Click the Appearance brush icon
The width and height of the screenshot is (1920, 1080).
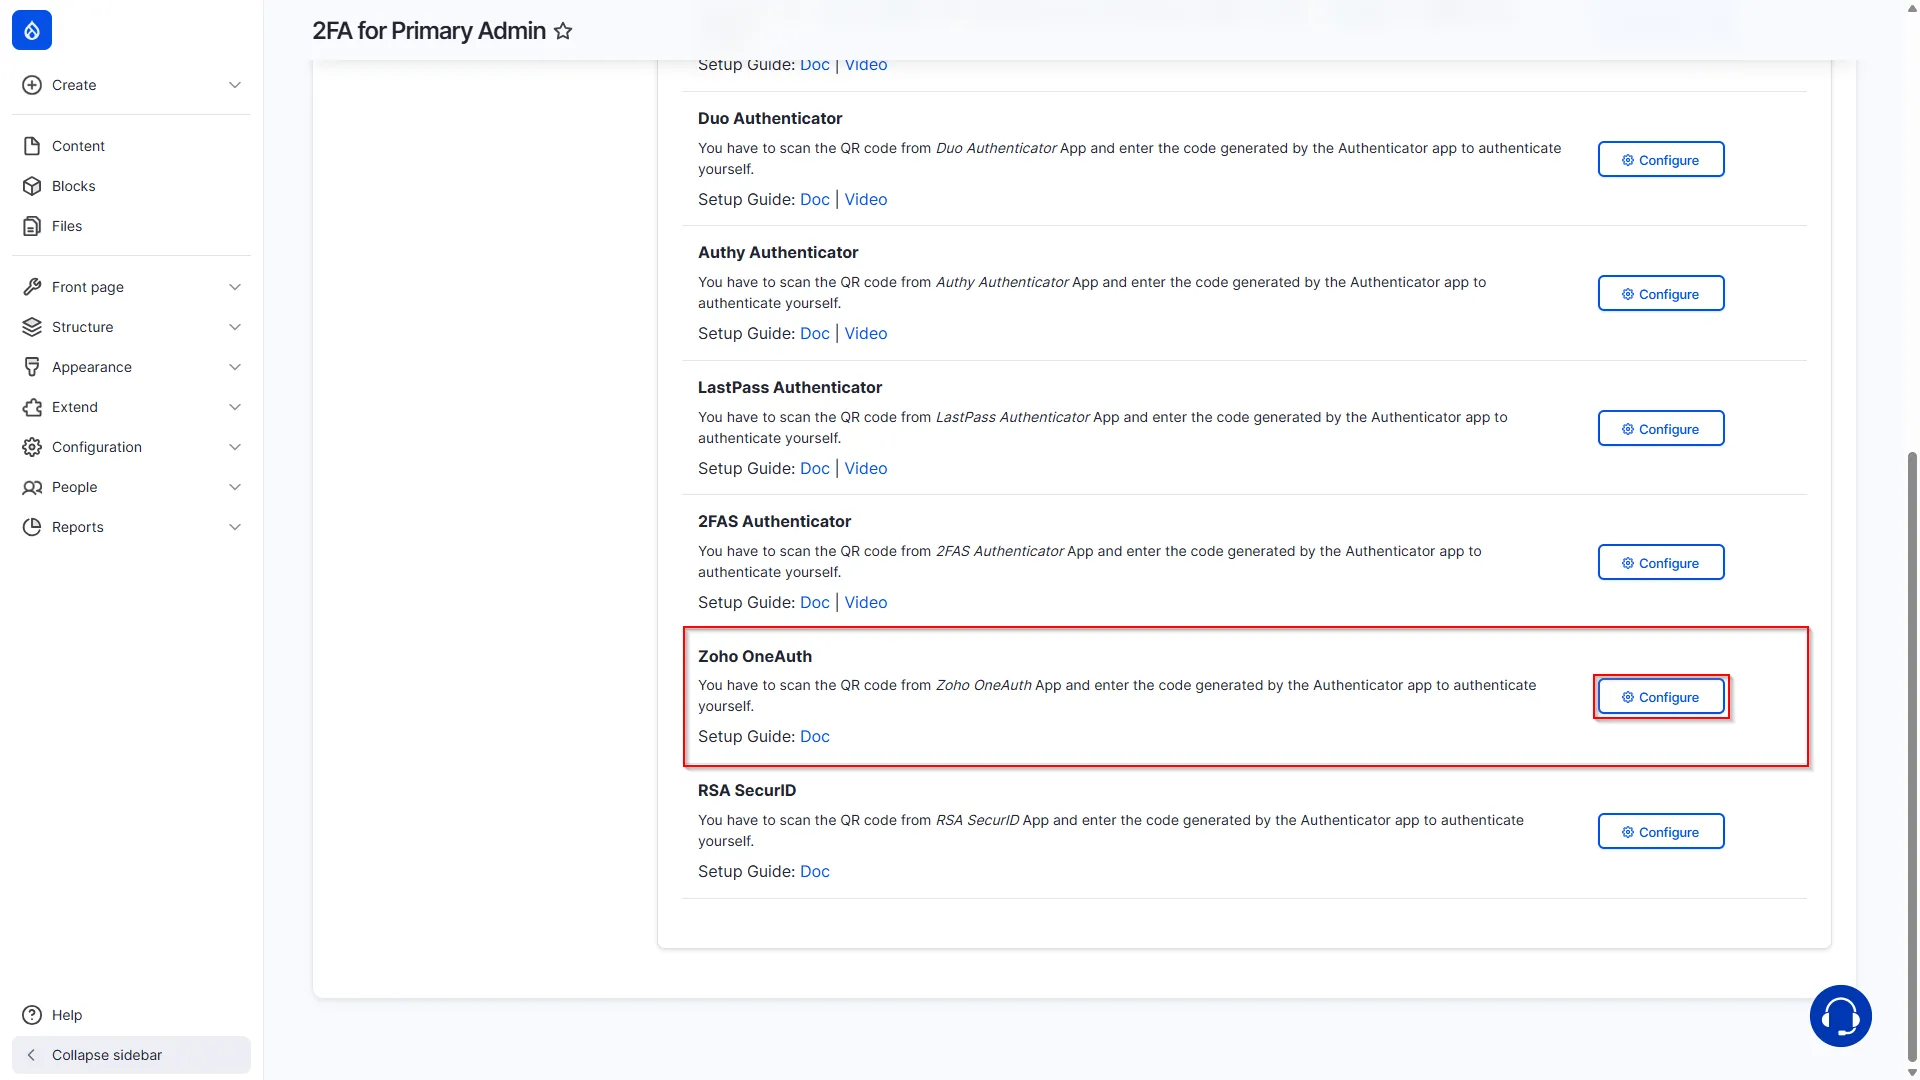pyautogui.click(x=32, y=367)
